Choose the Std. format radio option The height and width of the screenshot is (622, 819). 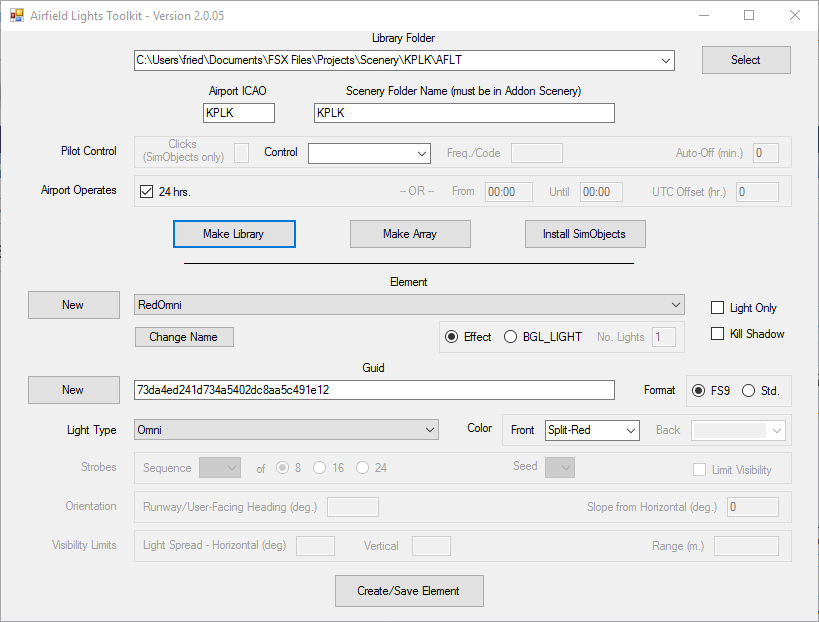(748, 391)
